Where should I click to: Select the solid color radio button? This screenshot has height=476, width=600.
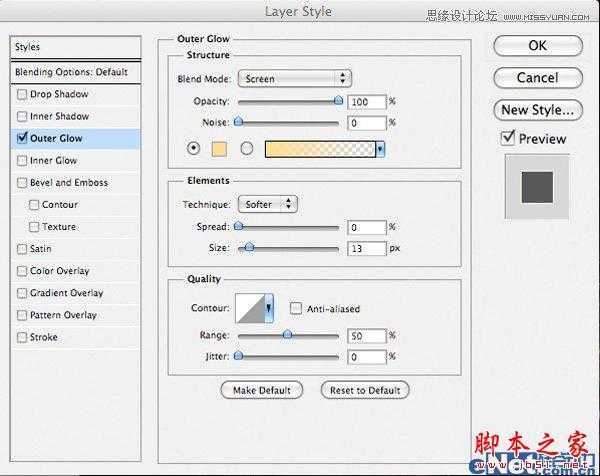(194, 148)
